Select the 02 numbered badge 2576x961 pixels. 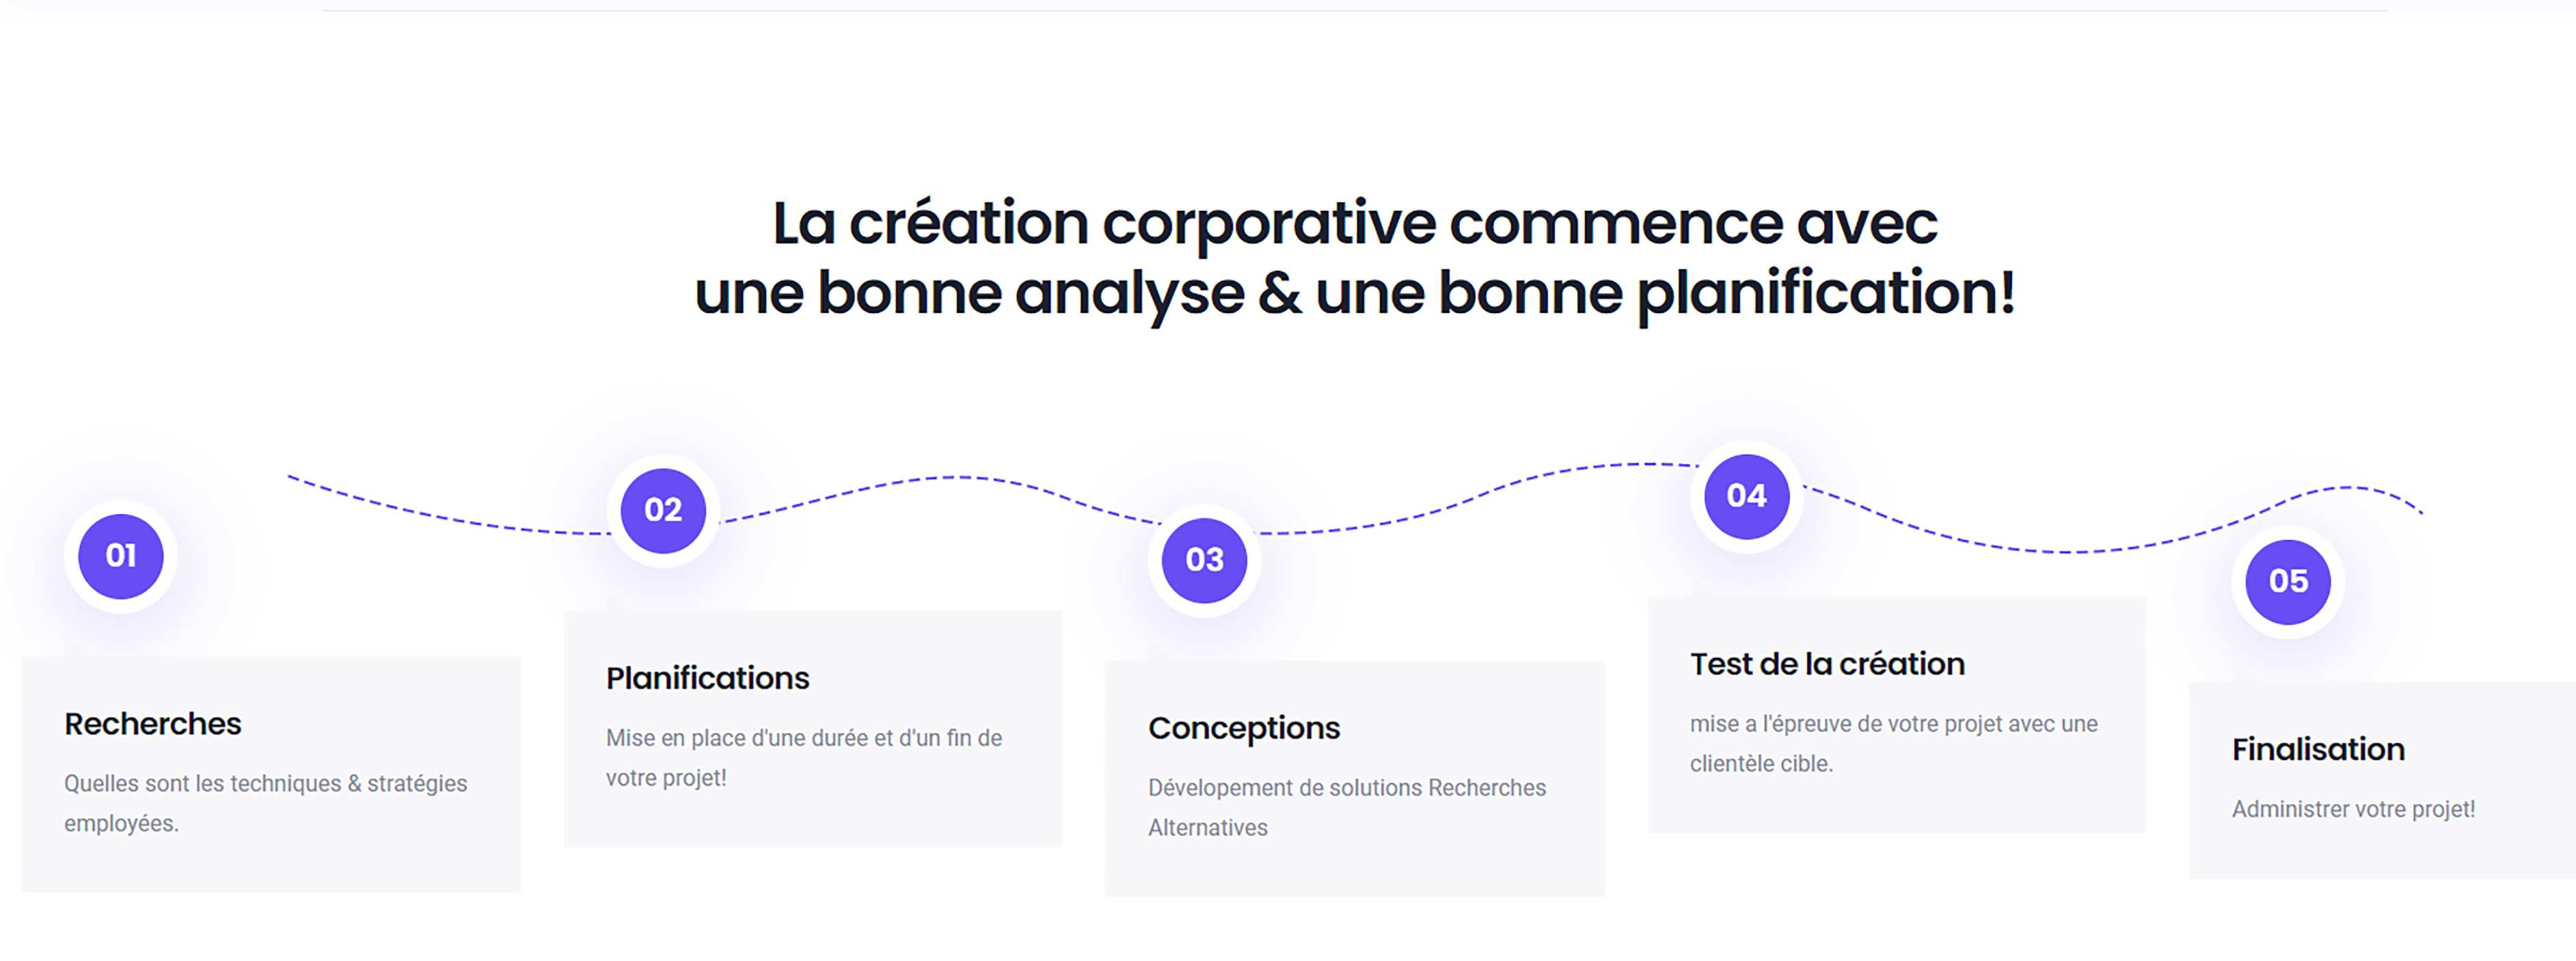[663, 510]
